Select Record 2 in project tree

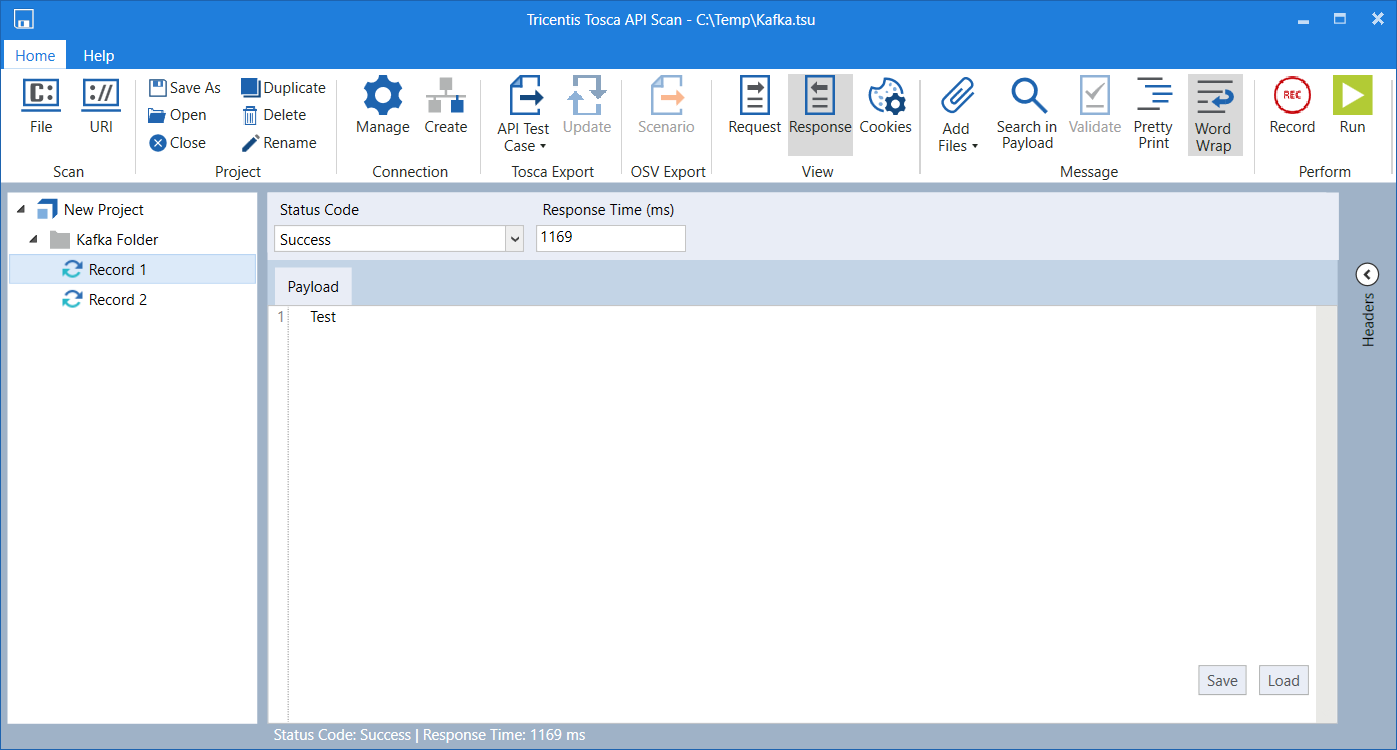click(117, 300)
